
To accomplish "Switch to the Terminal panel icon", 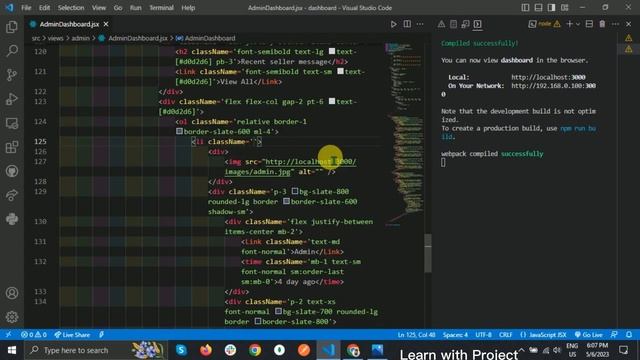I will [478, 24].
